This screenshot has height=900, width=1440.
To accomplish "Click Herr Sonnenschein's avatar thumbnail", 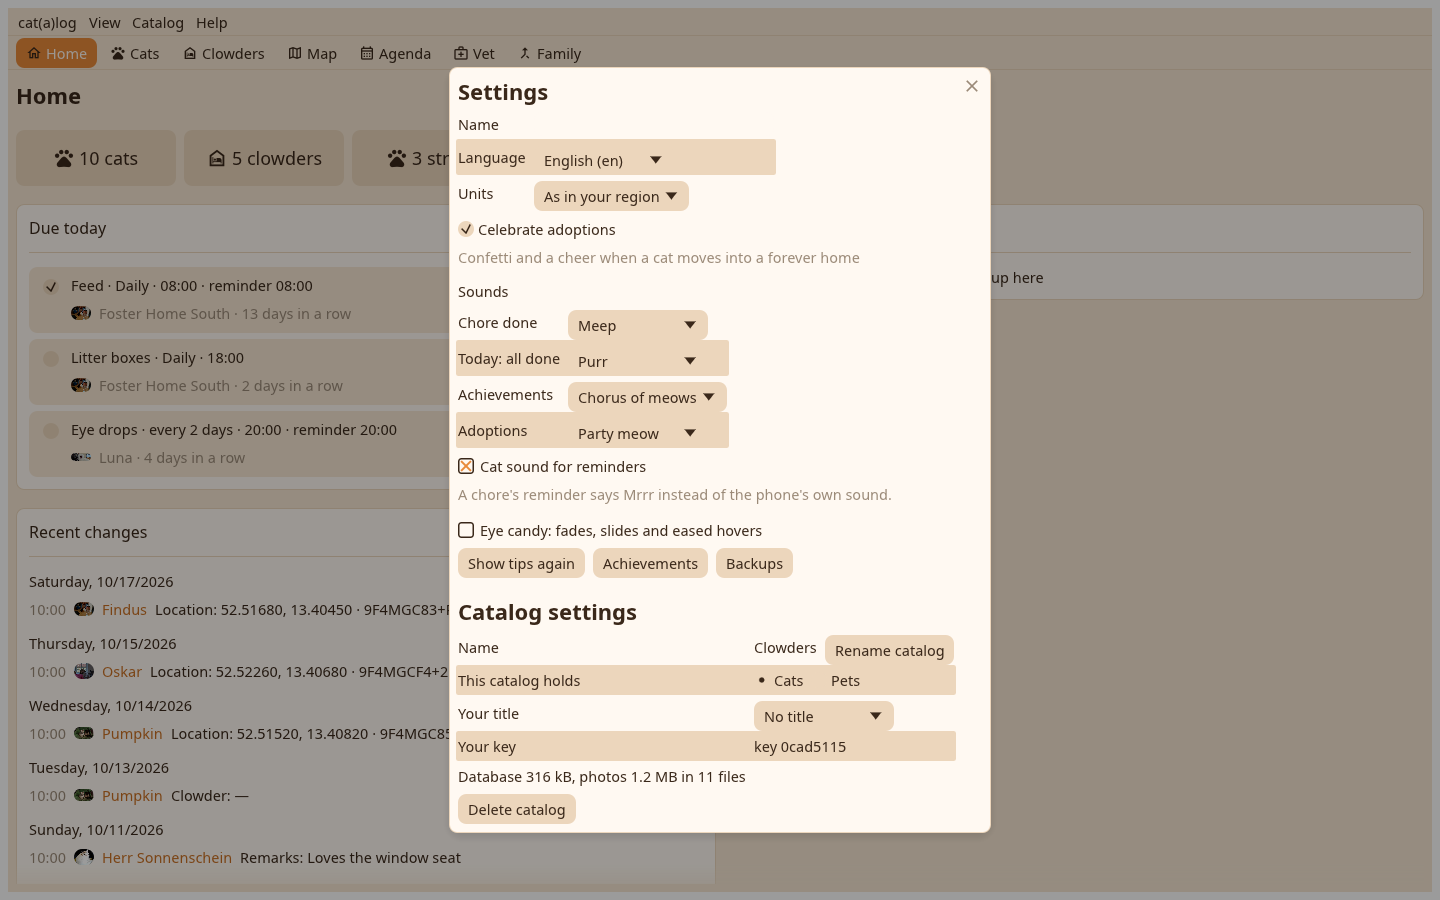I will (84, 857).
